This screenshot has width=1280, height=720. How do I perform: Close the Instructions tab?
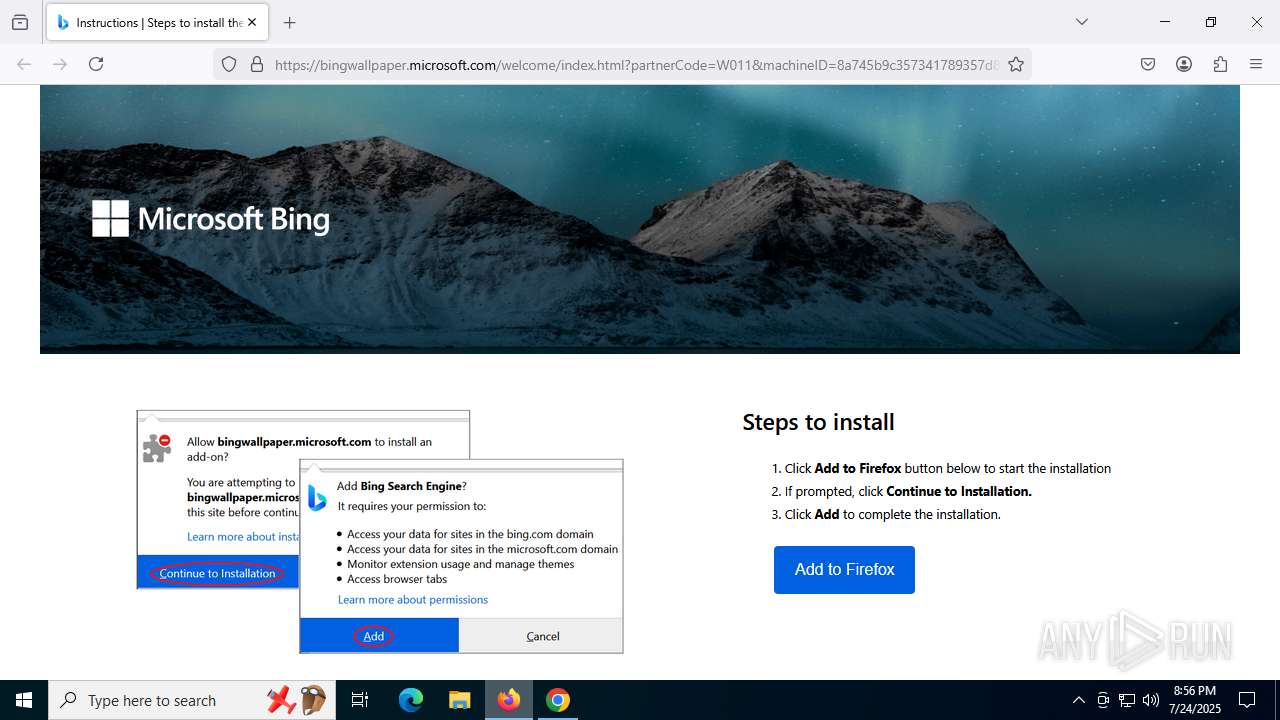pyautogui.click(x=252, y=22)
